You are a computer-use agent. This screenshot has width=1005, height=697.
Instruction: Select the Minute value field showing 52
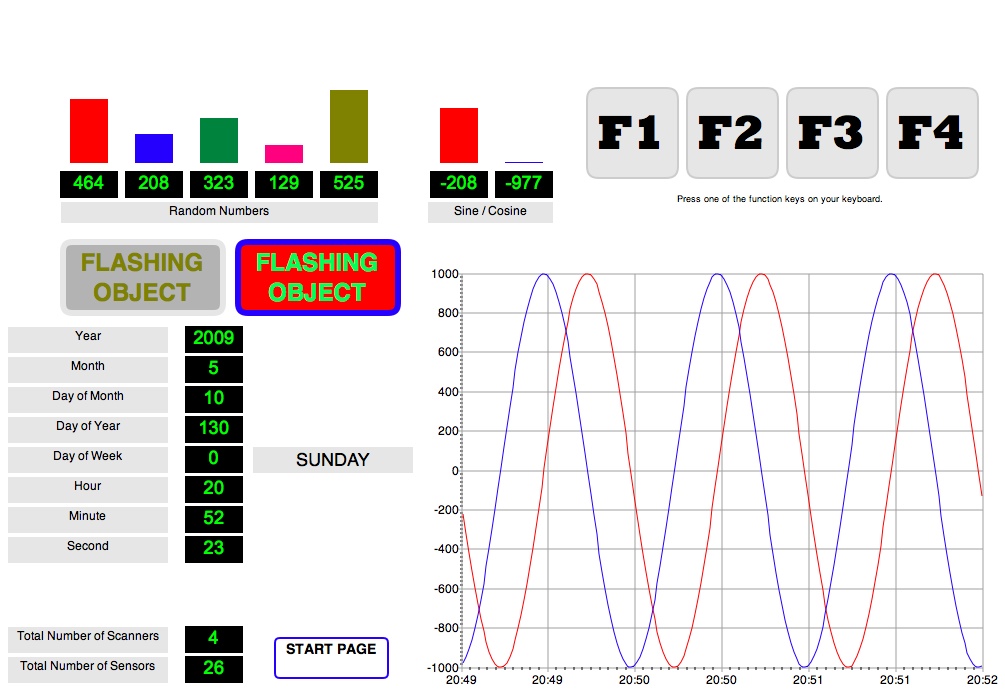pos(213,519)
